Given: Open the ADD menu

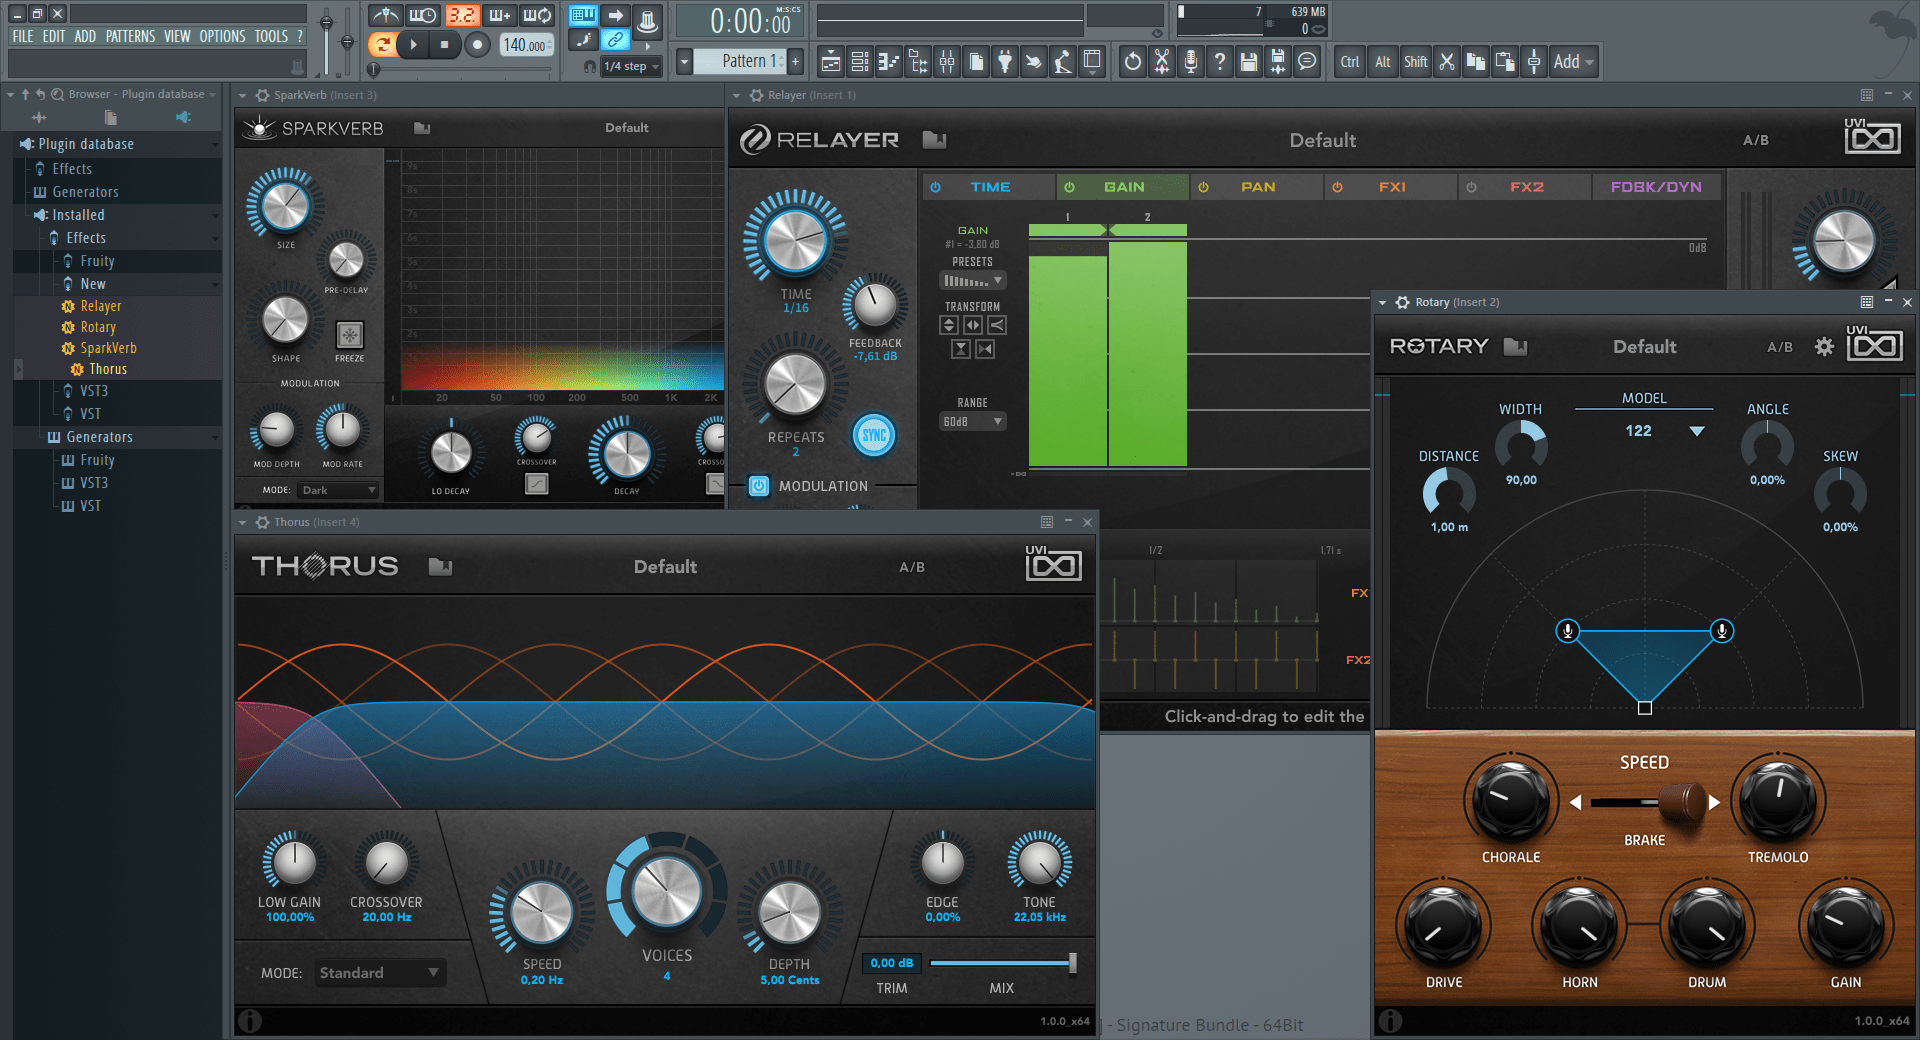Looking at the screenshot, I should (x=85, y=36).
